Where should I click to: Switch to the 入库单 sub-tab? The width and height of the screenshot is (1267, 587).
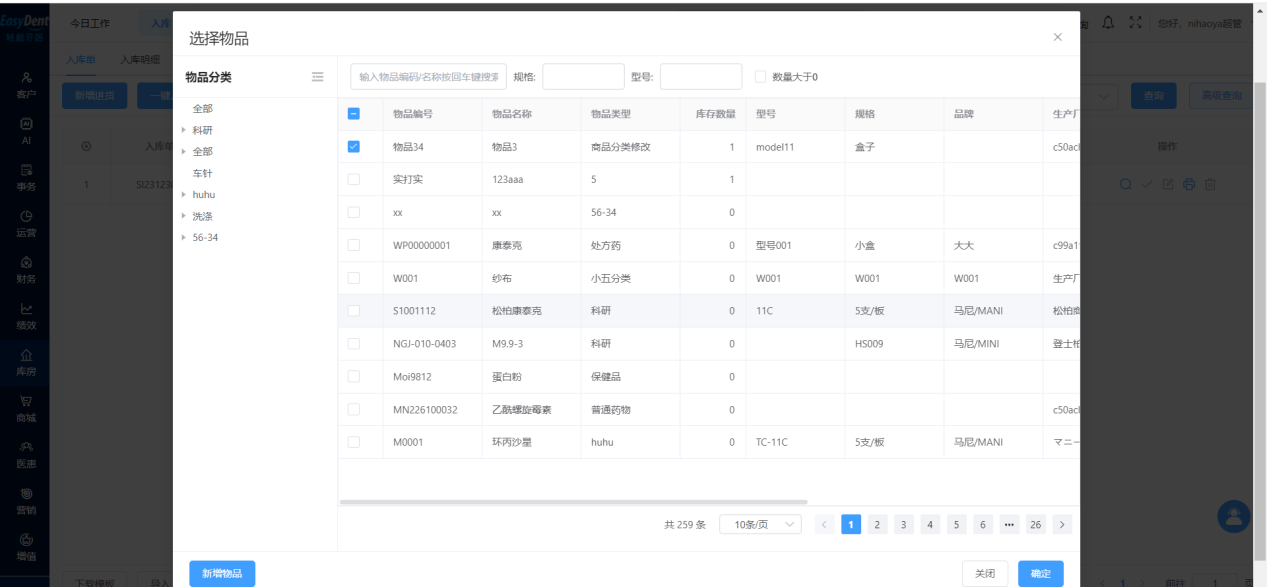coord(80,59)
